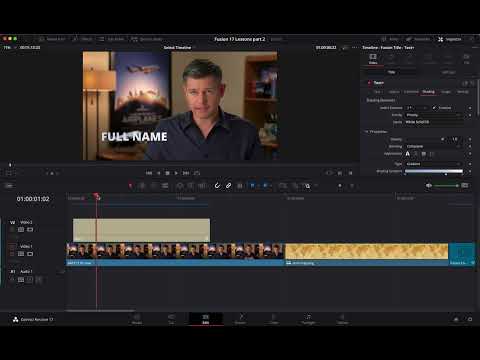Add a flag with the Flag button

pyautogui.click(x=252, y=186)
